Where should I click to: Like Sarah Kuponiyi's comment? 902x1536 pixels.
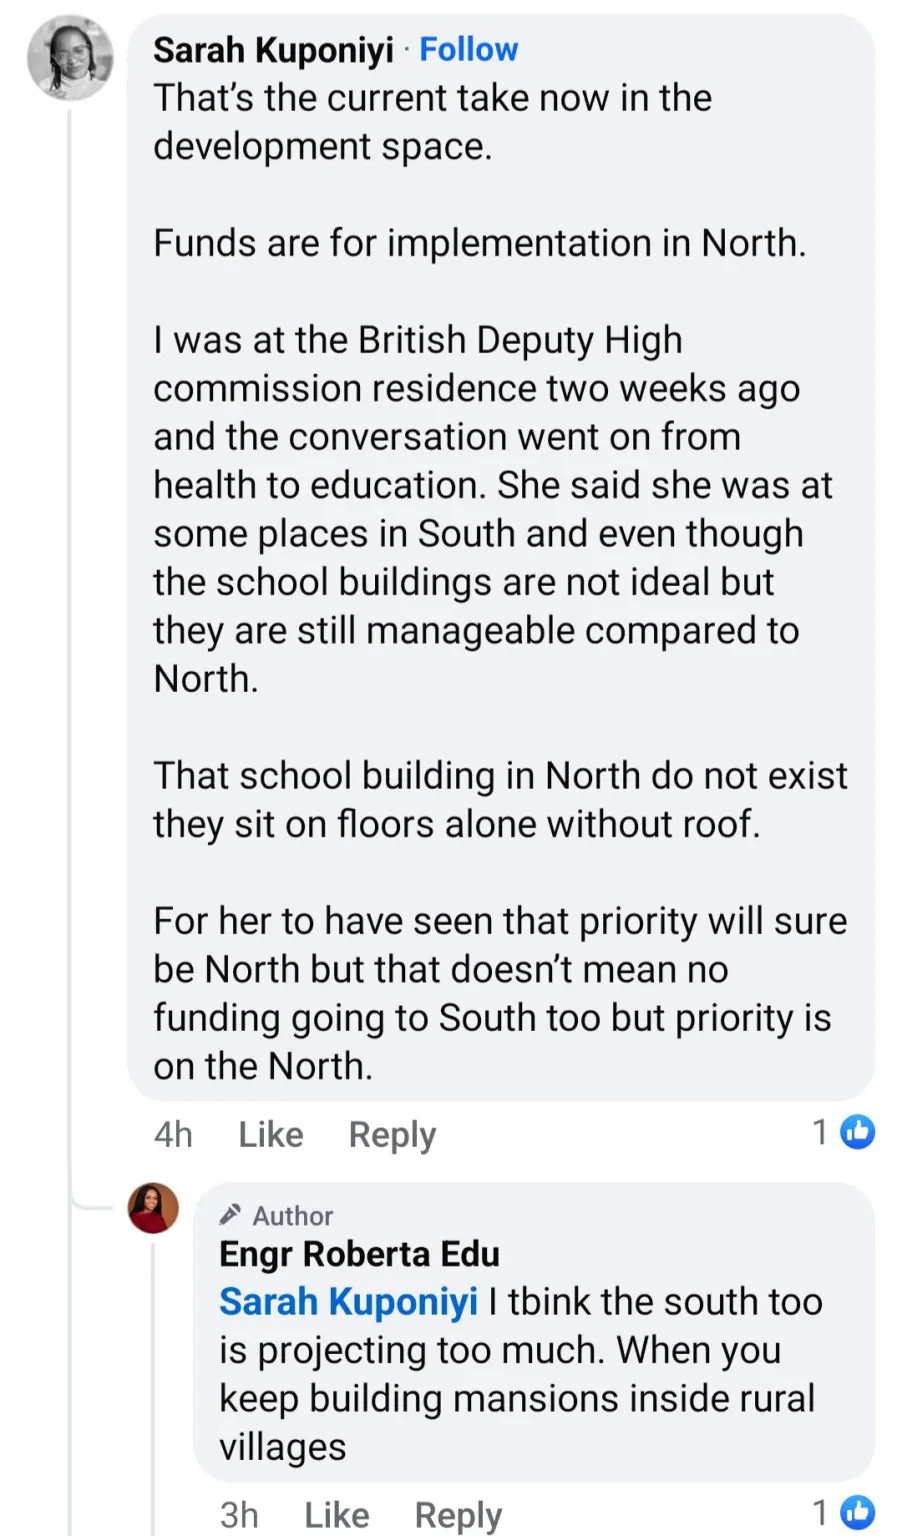[271, 1134]
